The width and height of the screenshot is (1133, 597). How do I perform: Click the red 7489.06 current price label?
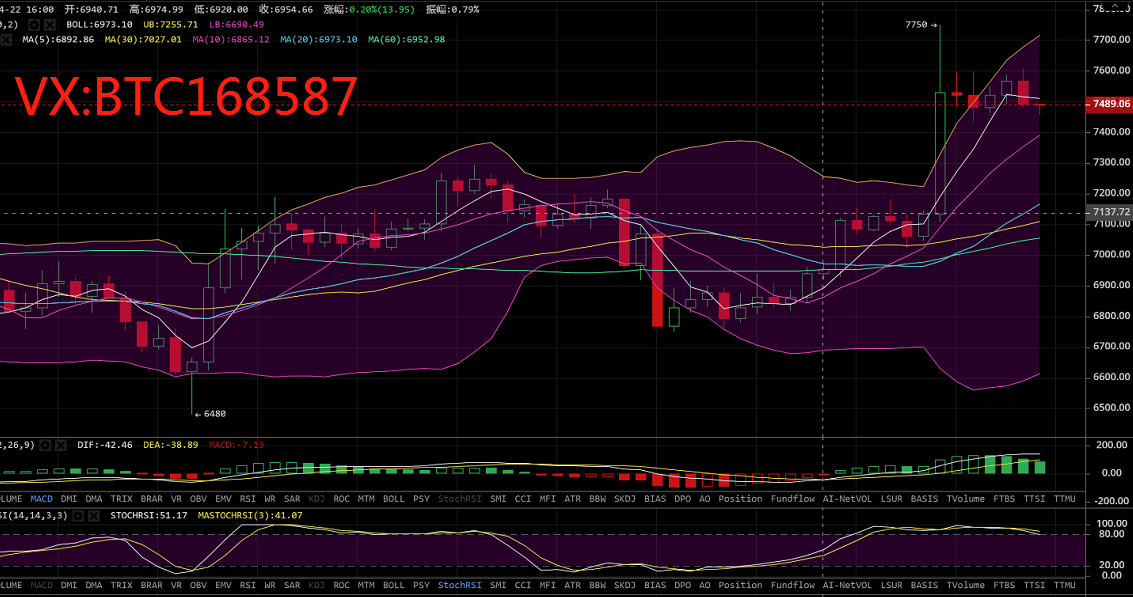click(1111, 104)
